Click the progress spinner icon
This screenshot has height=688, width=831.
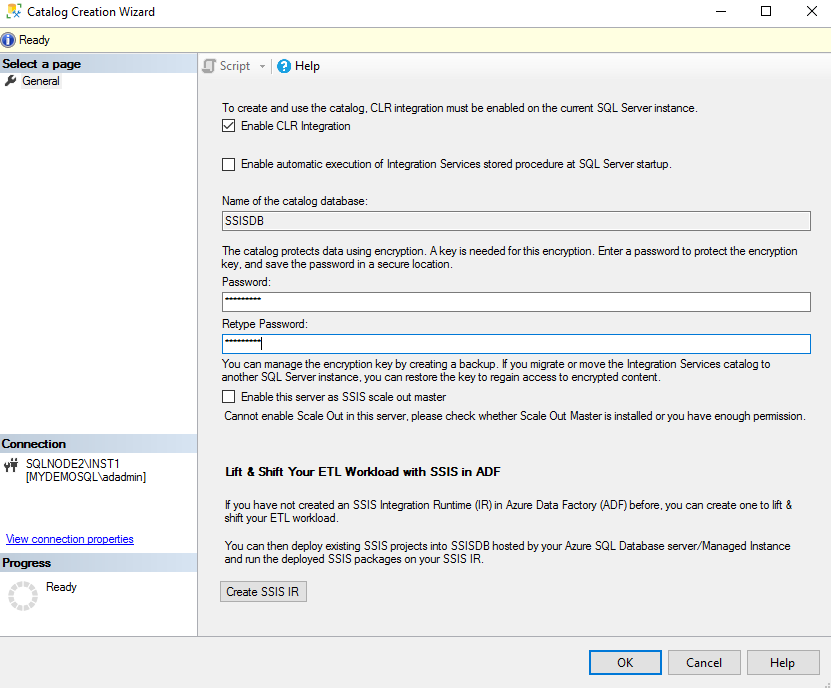pos(22,595)
